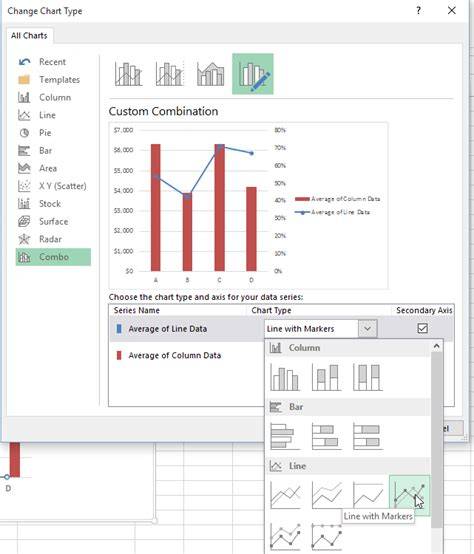The image size is (474, 554).
Task: Toggle Secondary Axis checkbox for Line Data
Action: pyautogui.click(x=422, y=328)
